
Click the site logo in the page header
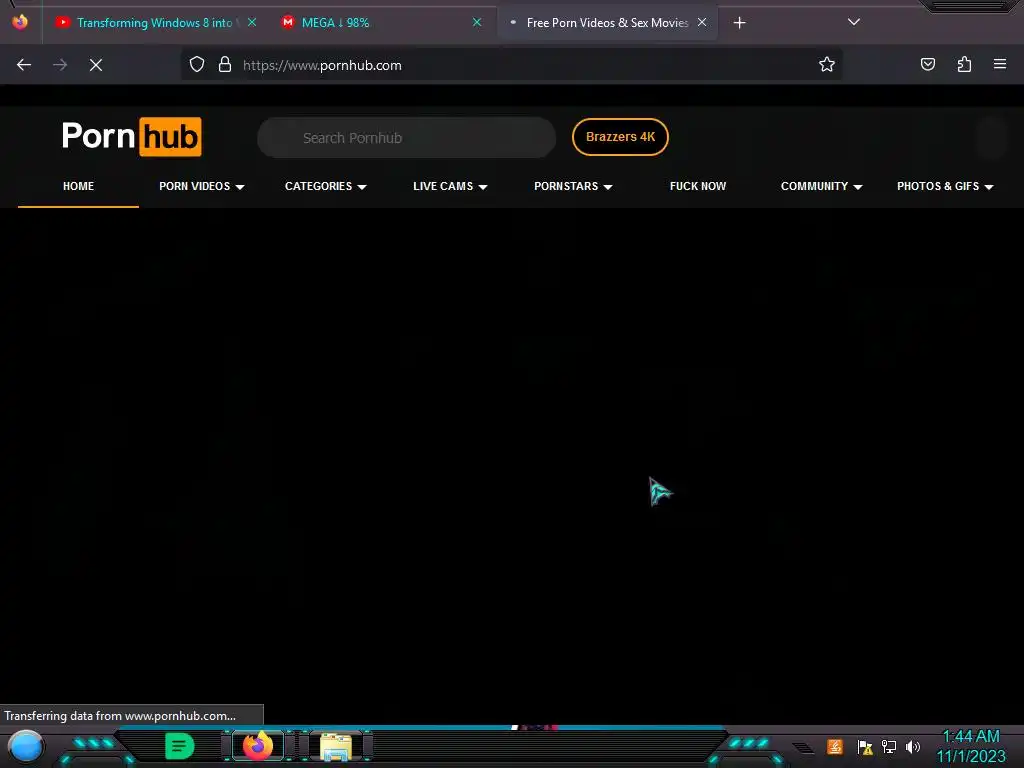pos(131,136)
